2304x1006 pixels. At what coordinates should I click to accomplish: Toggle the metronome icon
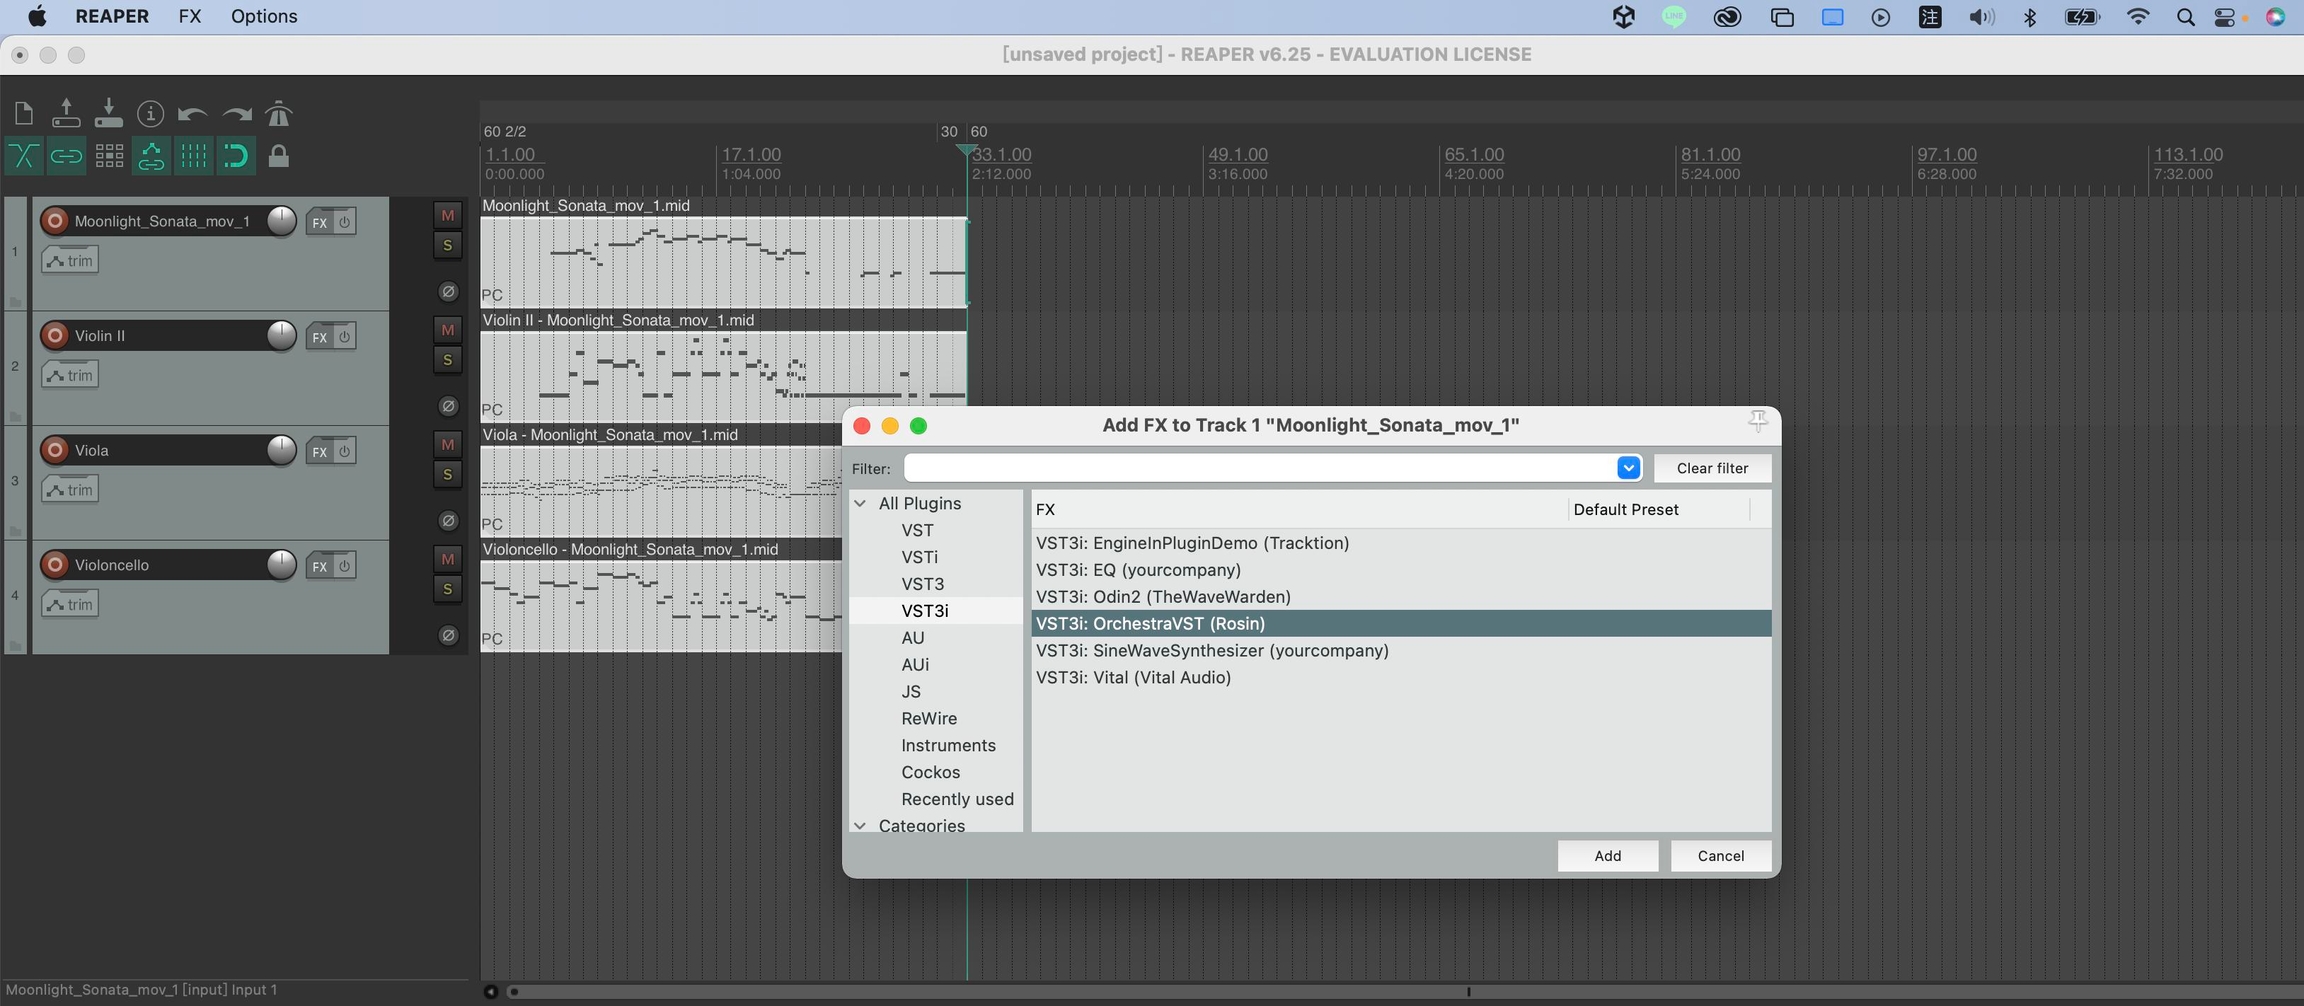coord(279,114)
